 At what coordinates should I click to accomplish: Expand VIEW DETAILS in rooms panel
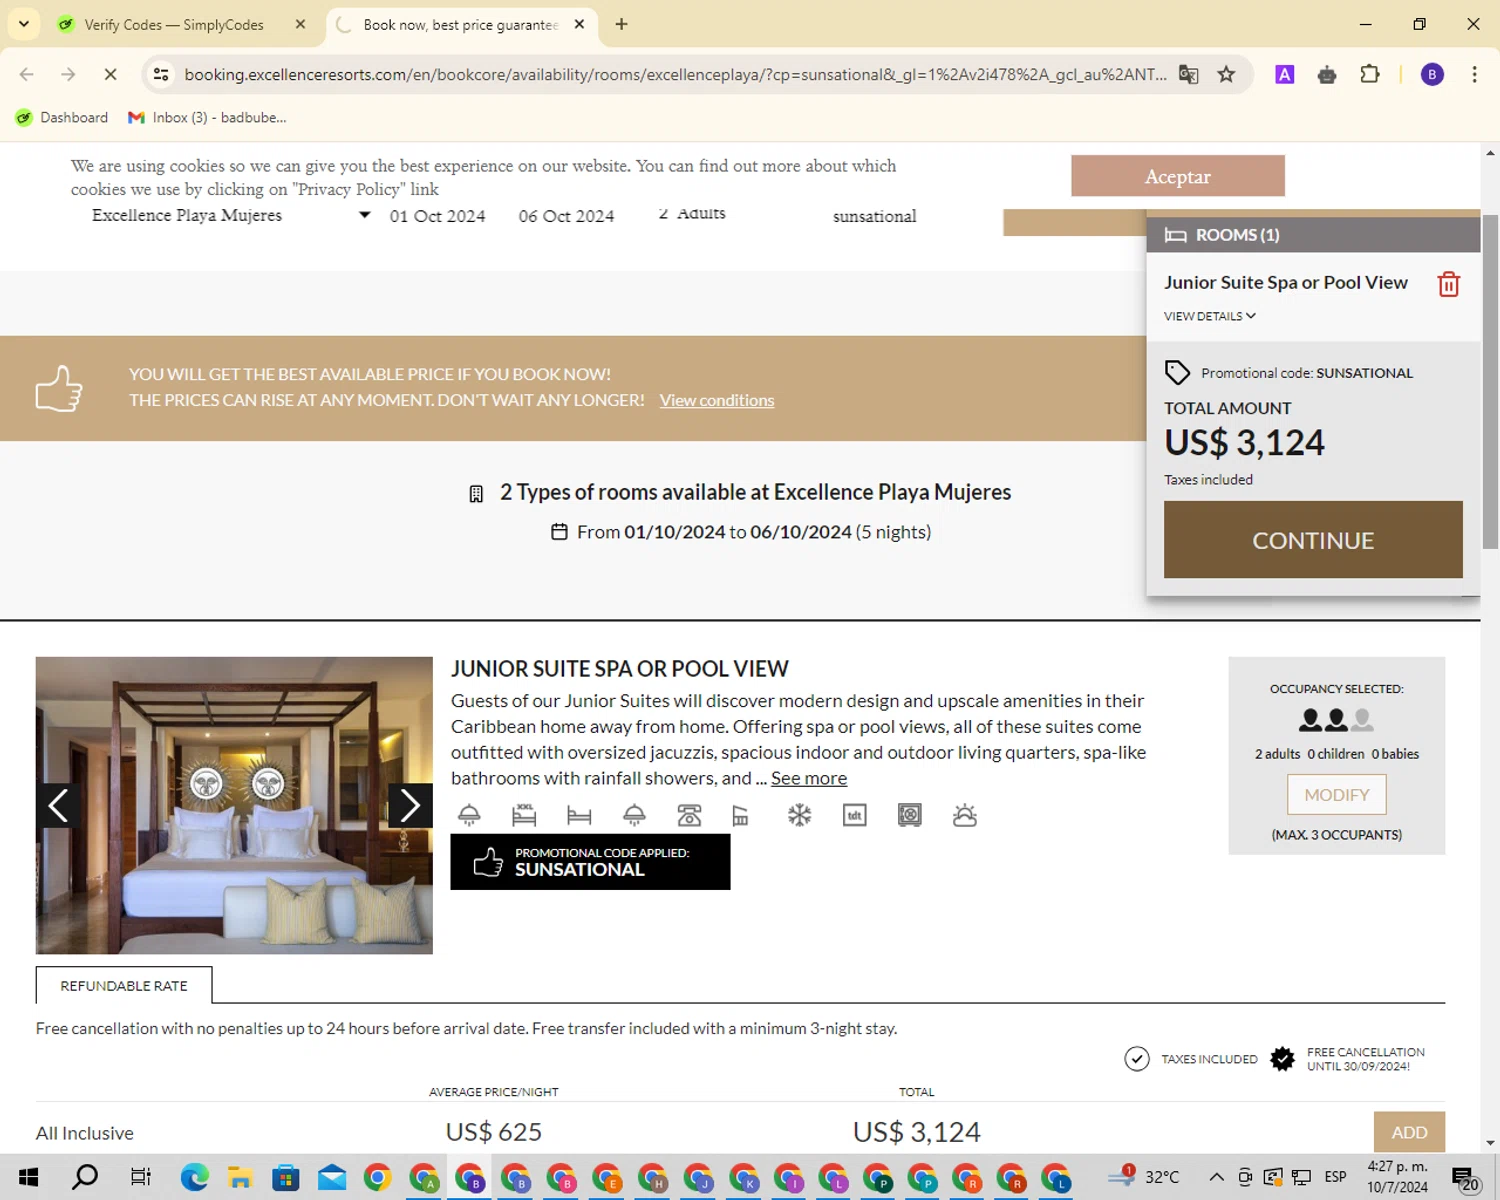pos(1209,316)
